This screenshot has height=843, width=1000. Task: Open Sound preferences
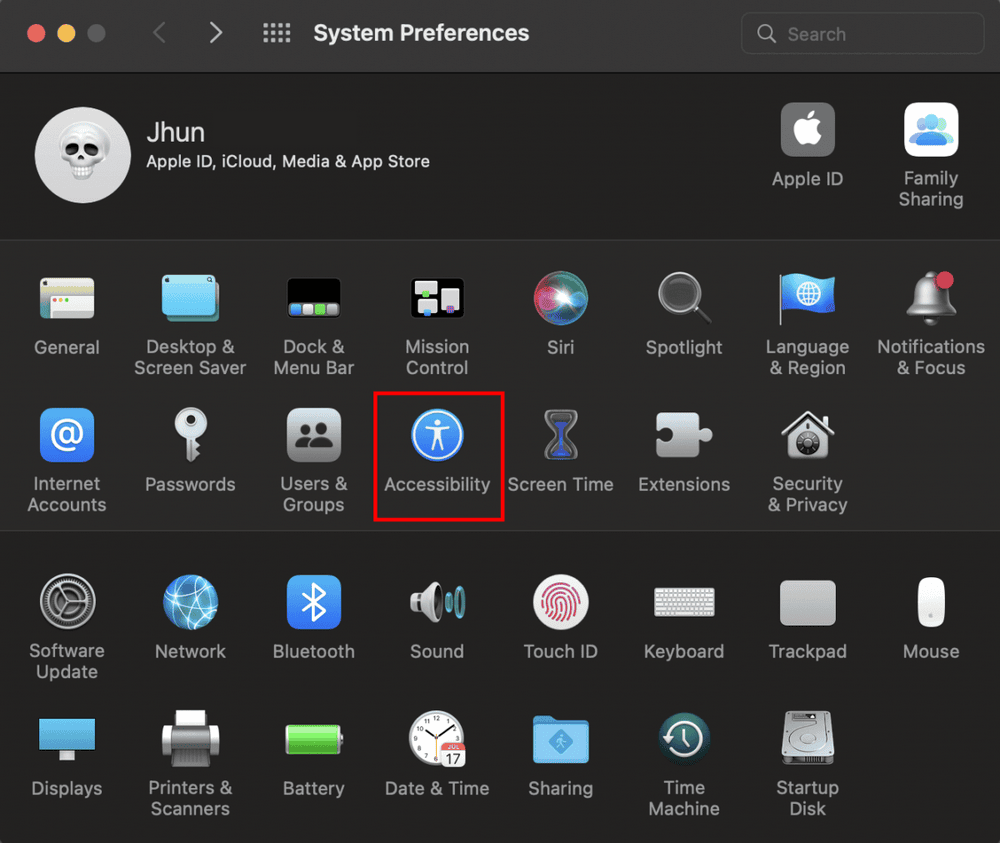click(437, 602)
